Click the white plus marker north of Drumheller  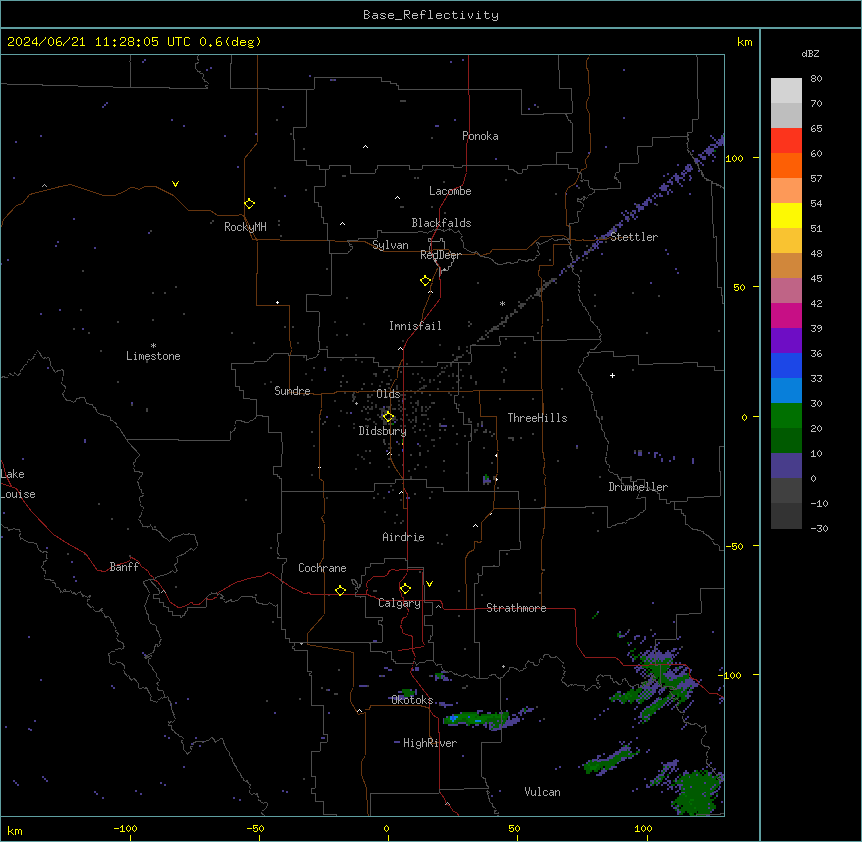(x=612, y=375)
